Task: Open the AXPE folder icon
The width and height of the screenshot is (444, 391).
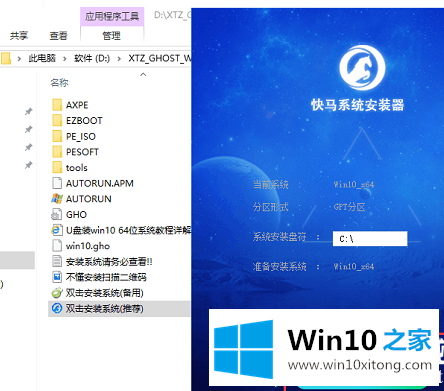Action: (57, 105)
